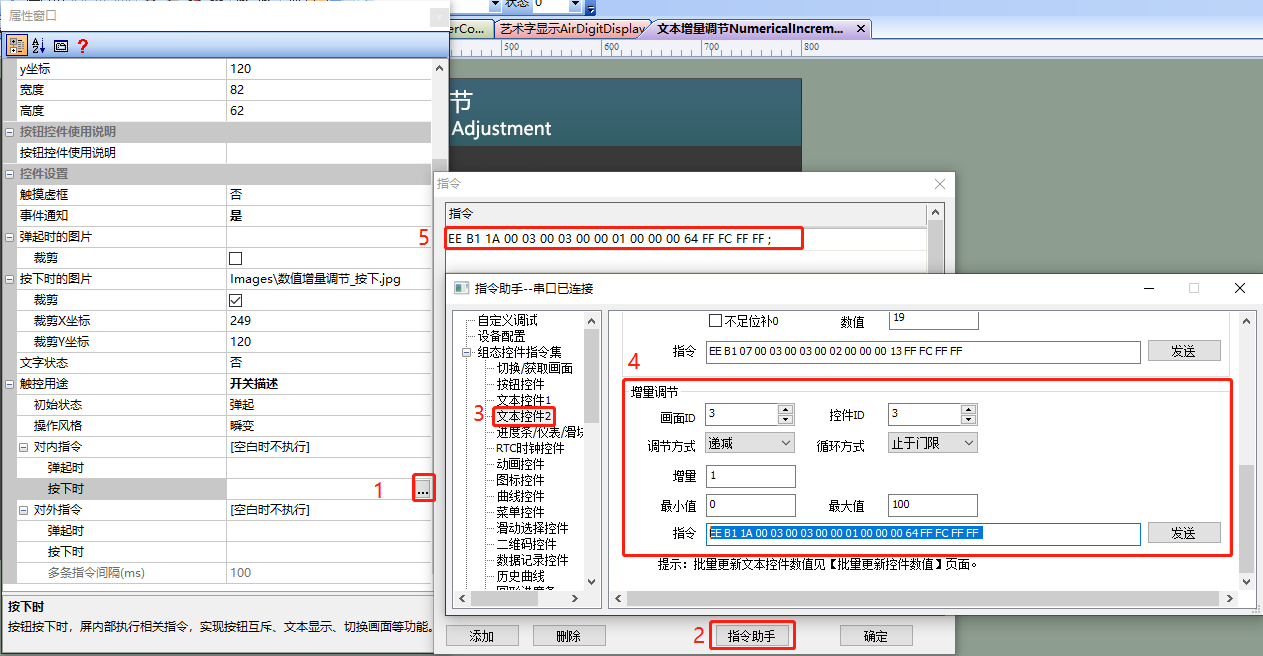Image resolution: width=1263 pixels, height=656 pixels.
Task: Select the 事件通知 property row
Action: (x=217, y=216)
